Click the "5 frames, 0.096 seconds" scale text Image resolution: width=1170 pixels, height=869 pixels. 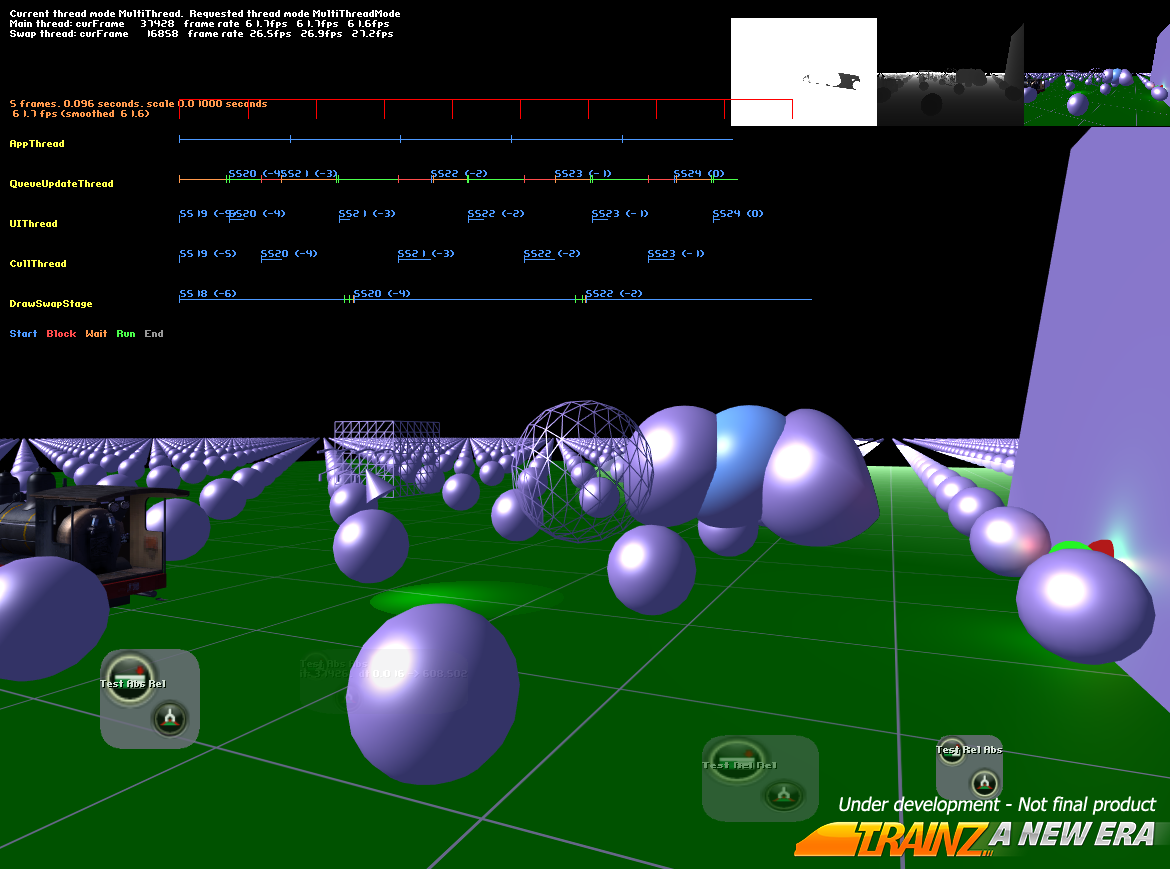tap(138, 104)
